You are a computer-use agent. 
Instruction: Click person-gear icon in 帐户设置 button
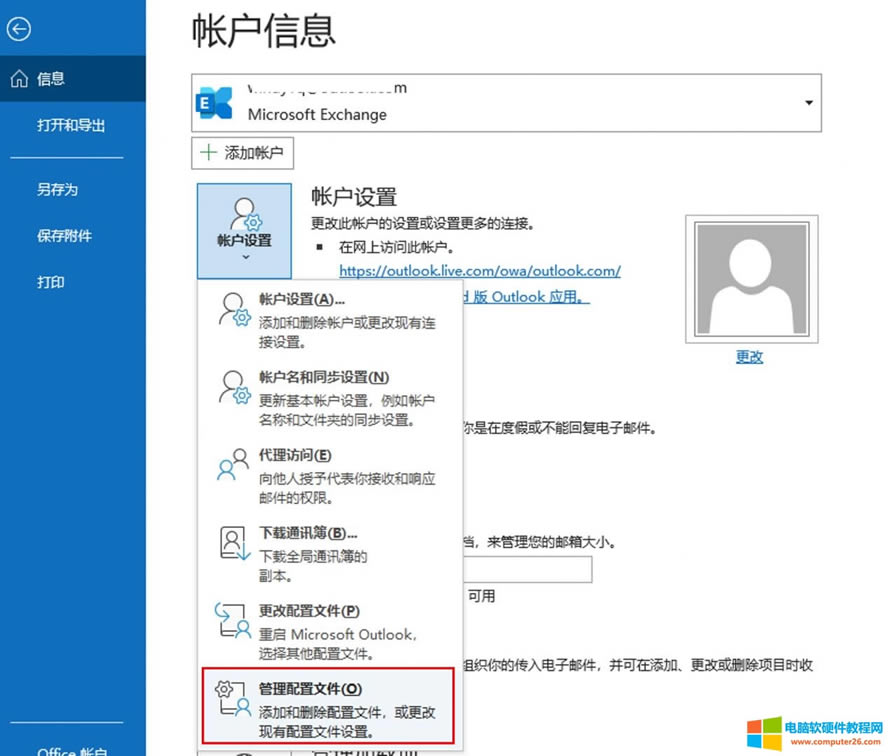pyautogui.click(x=246, y=213)
